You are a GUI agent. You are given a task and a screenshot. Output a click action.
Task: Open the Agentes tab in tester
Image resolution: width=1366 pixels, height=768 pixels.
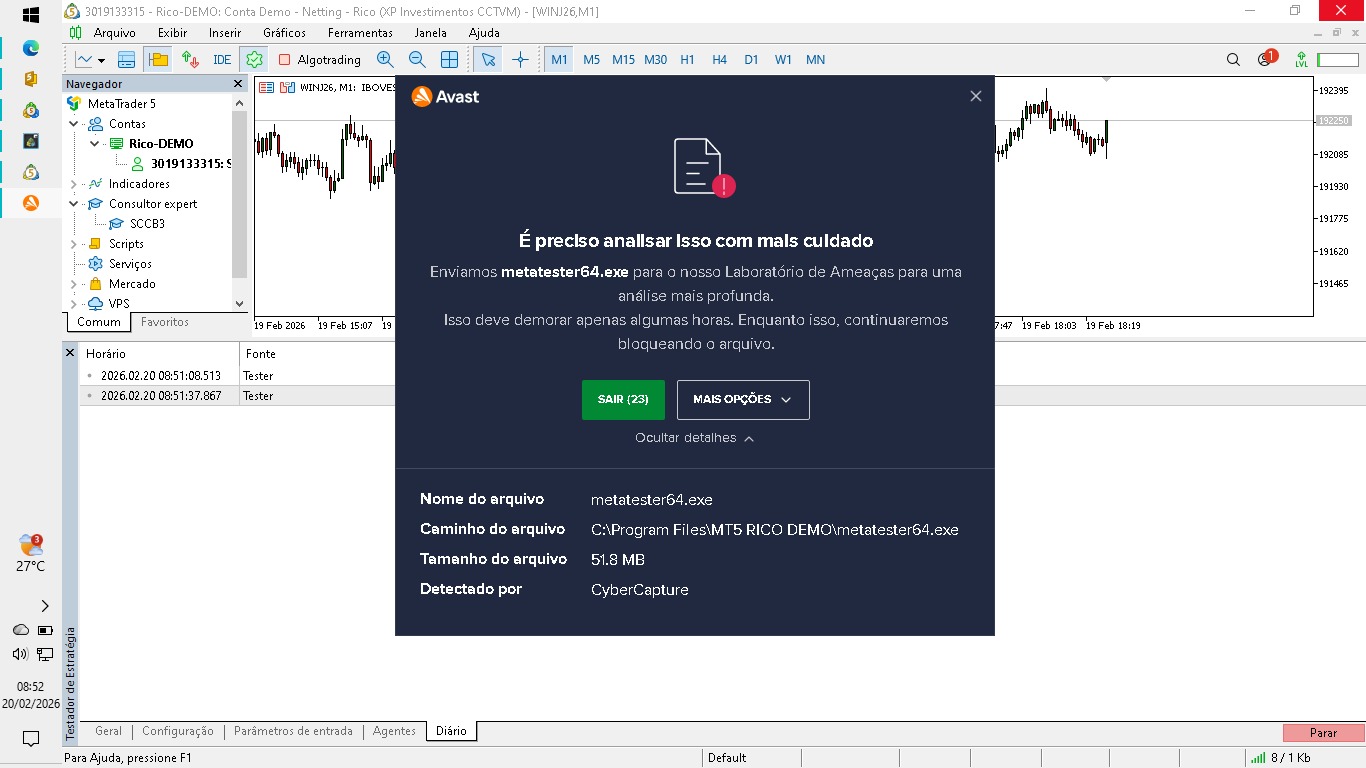[x=394, y=731]
